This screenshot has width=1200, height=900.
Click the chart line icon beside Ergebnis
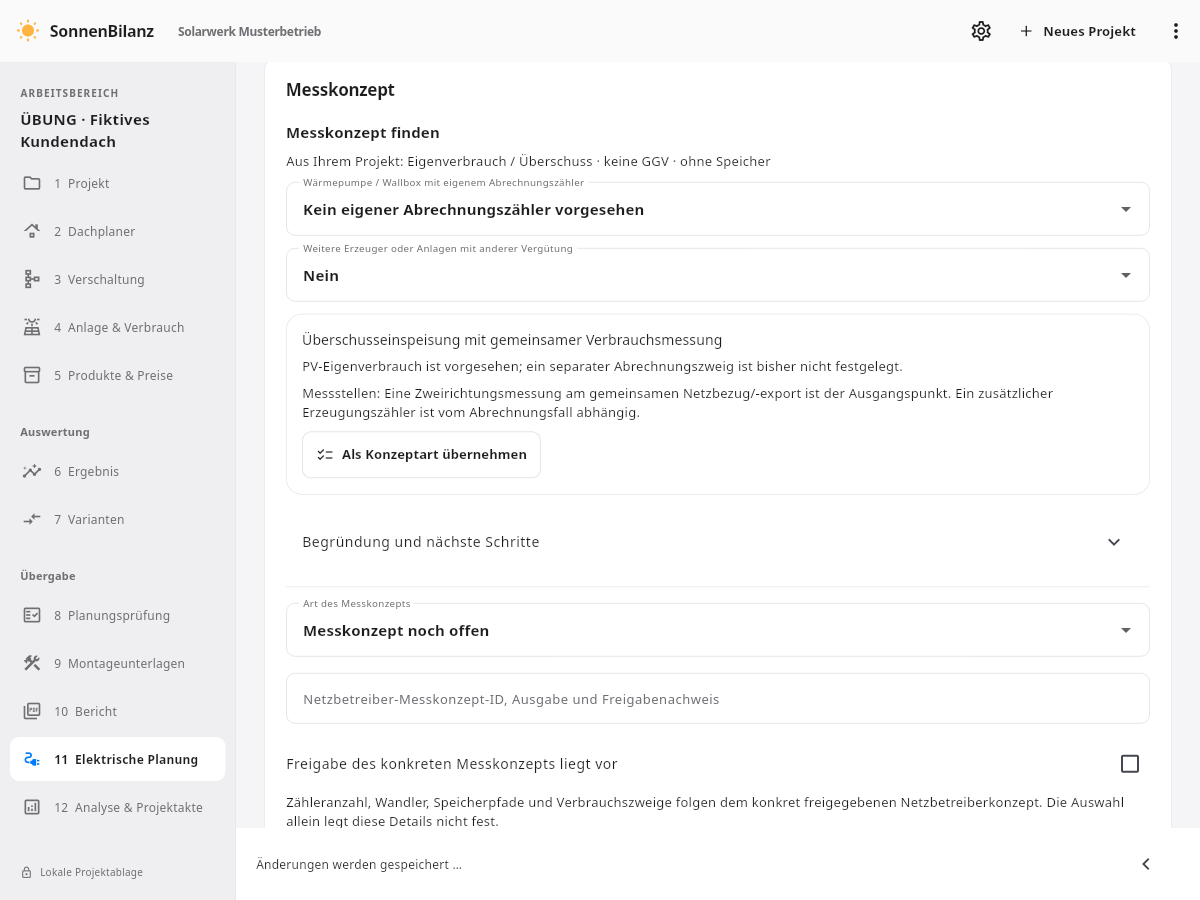(32, 471)
